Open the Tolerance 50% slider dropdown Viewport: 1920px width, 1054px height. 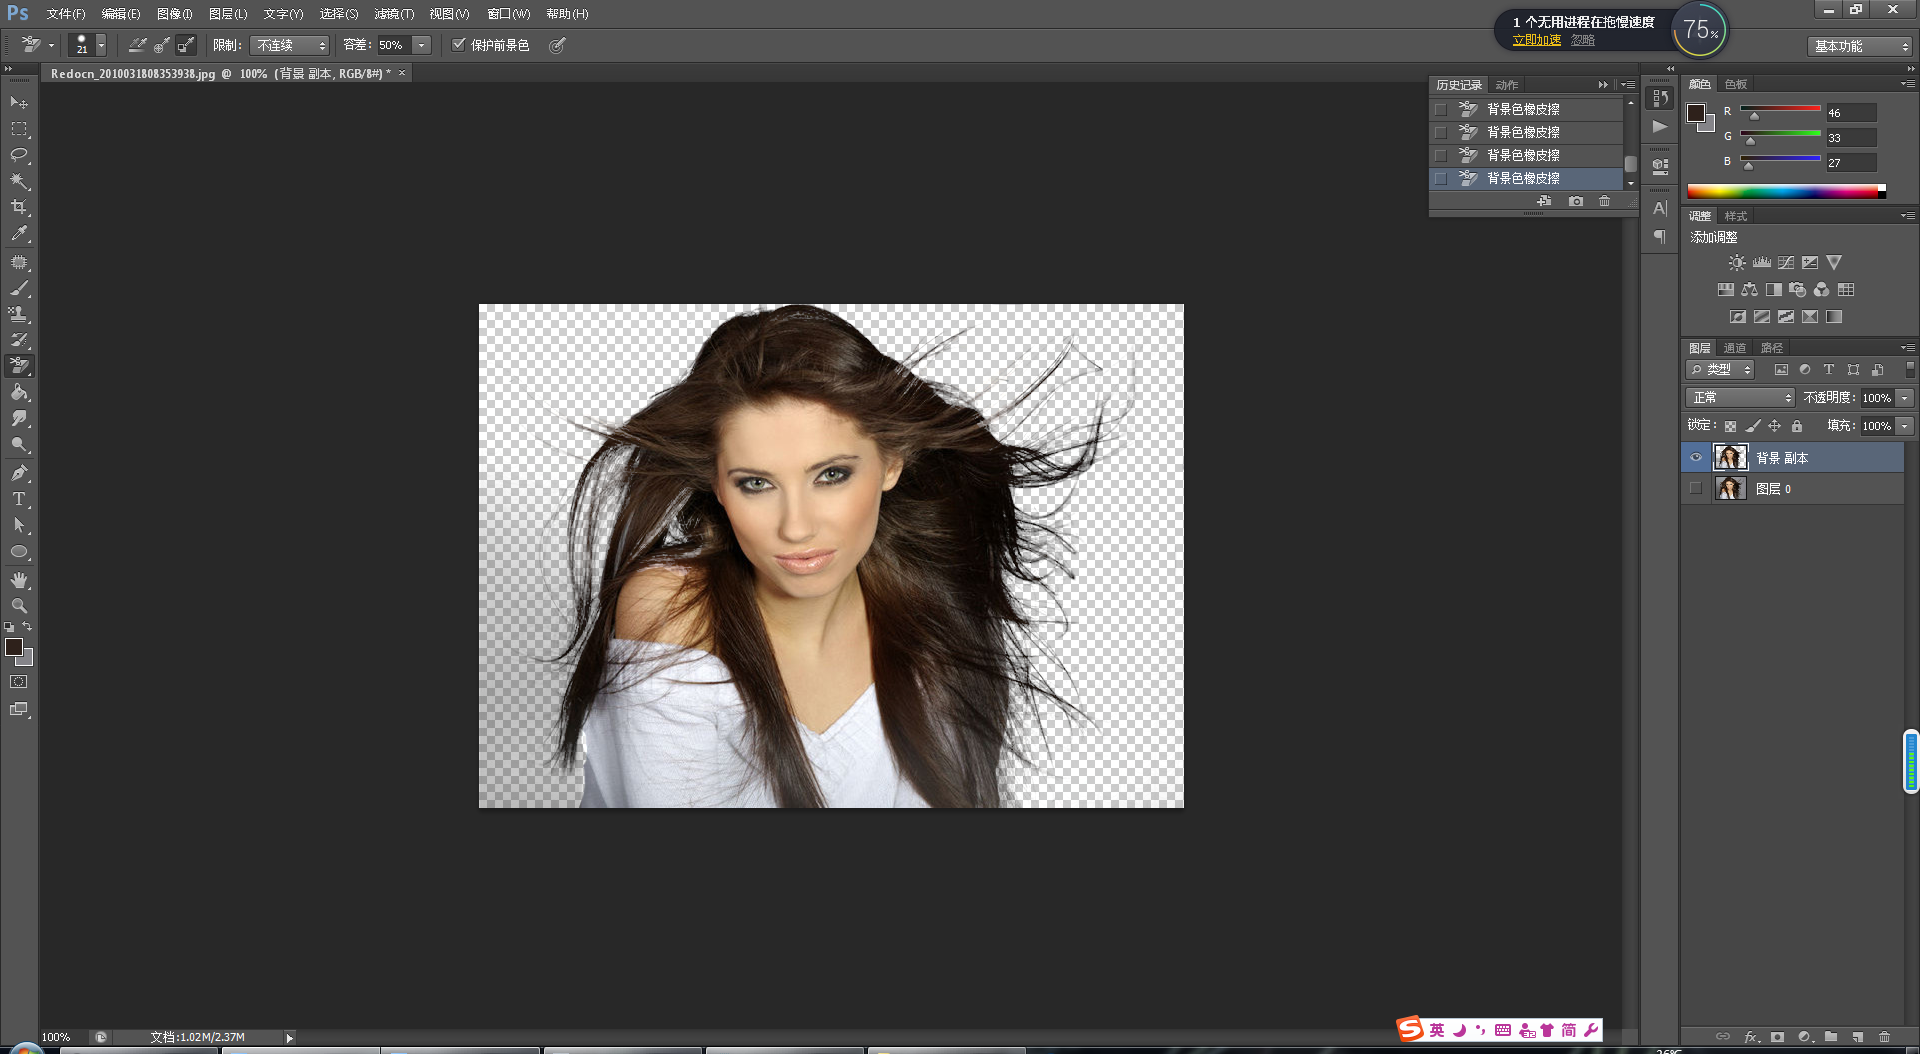(x=422, y=45)
